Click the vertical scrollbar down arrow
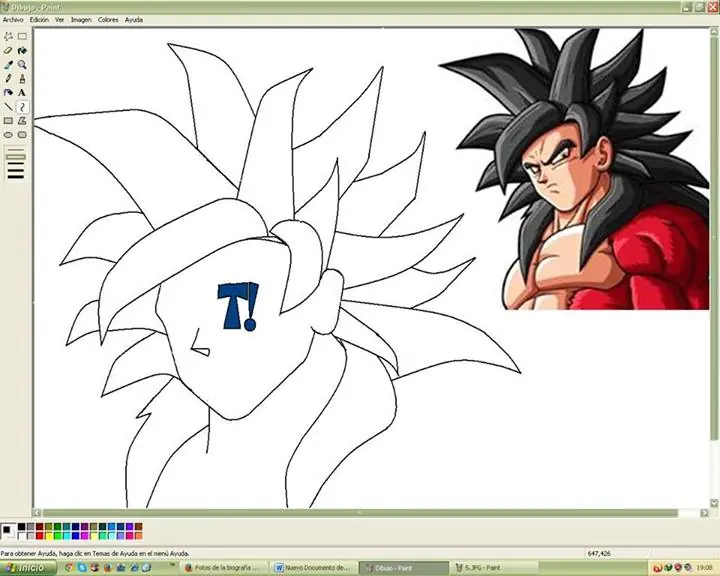 click(714, 503)
